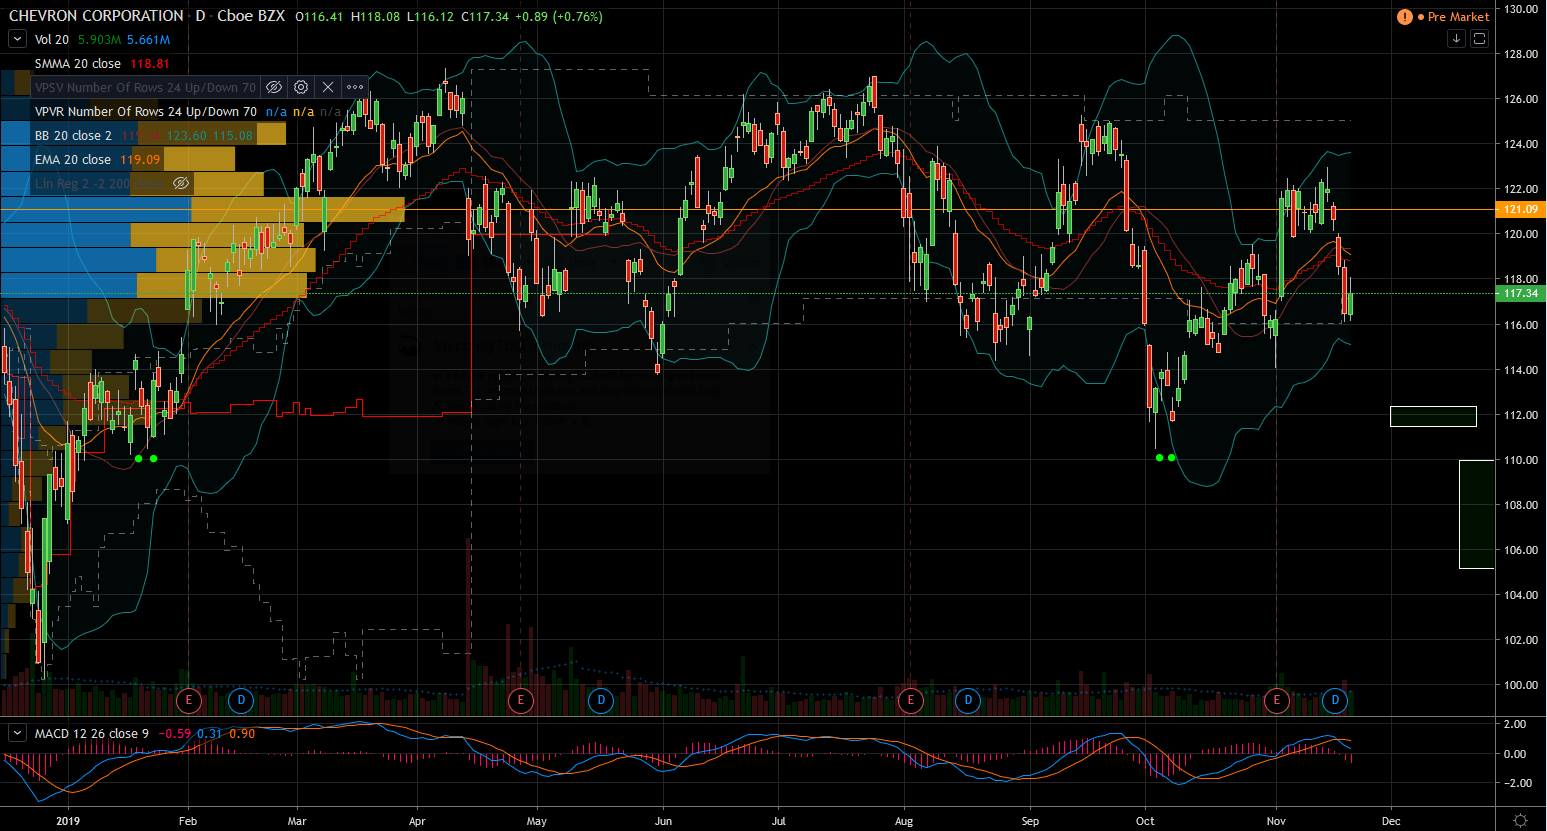1547x831 pixels.
Task: Click the BB lower value 115.08
Action: (233, 135)
